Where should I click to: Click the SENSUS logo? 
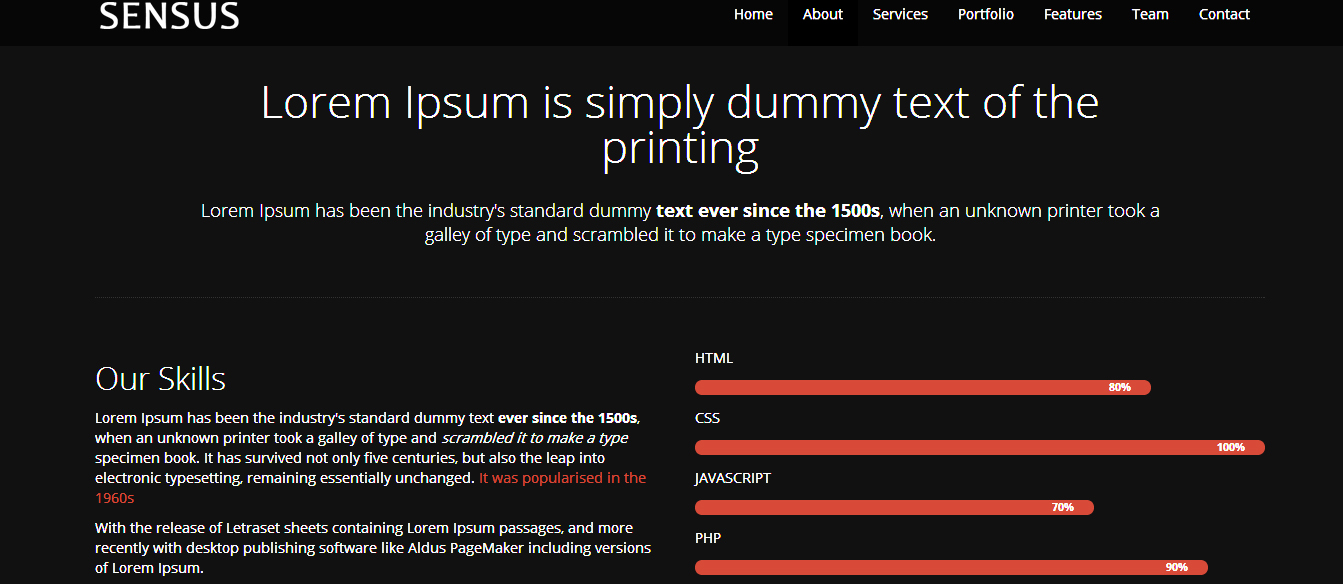point(169,16)
